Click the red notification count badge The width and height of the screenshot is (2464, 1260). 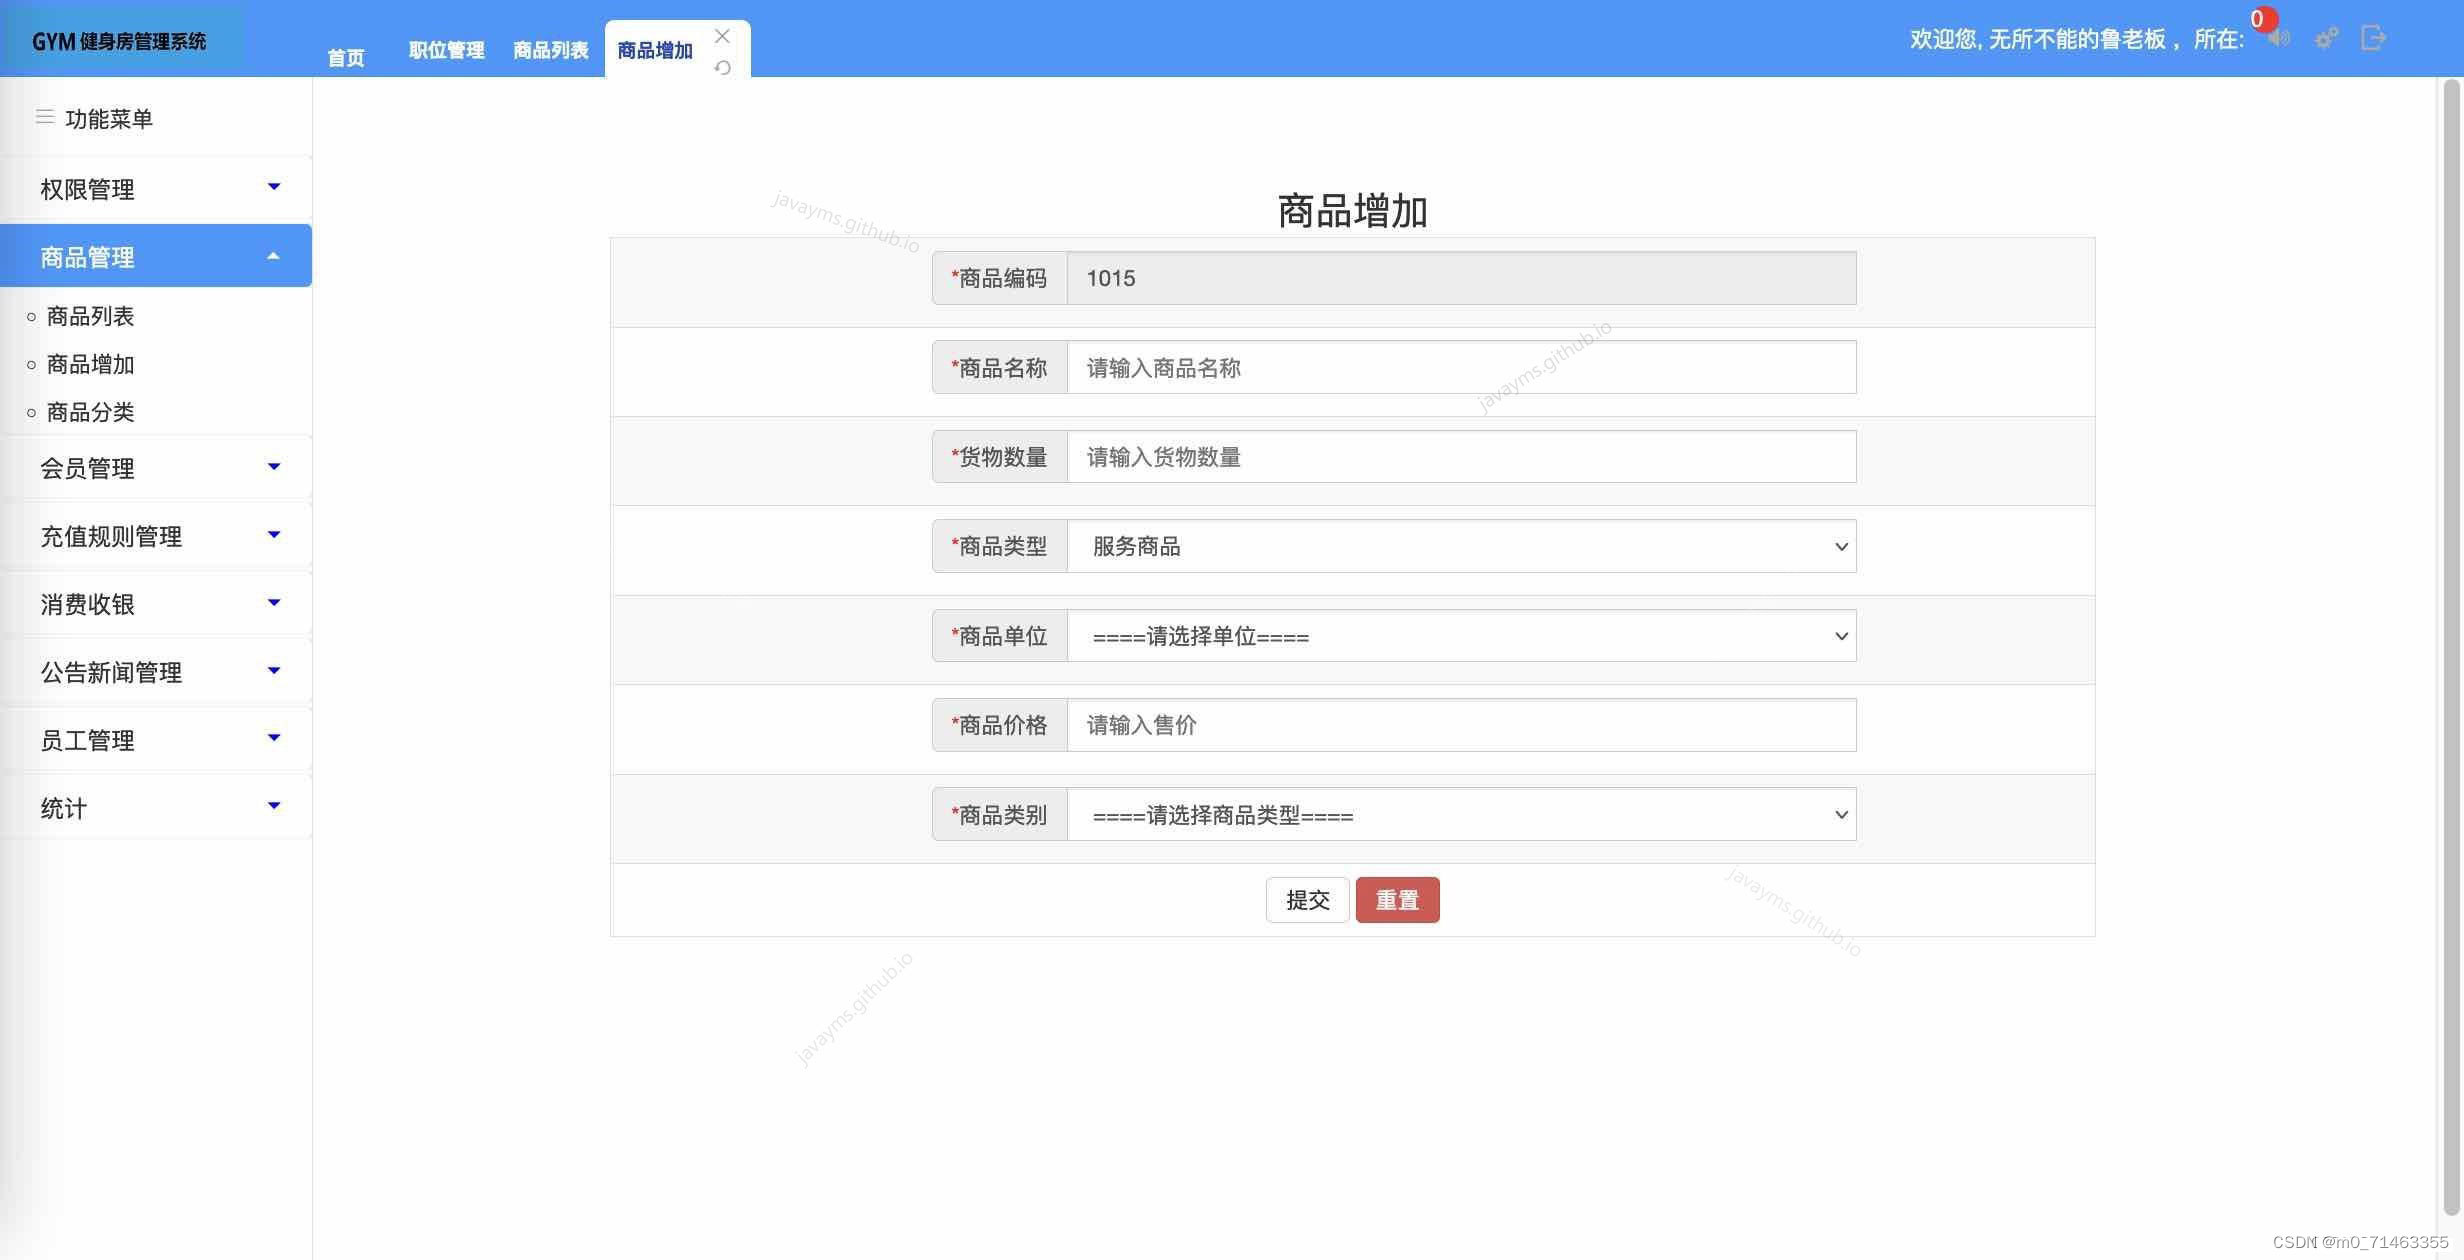coord(2262,19)
